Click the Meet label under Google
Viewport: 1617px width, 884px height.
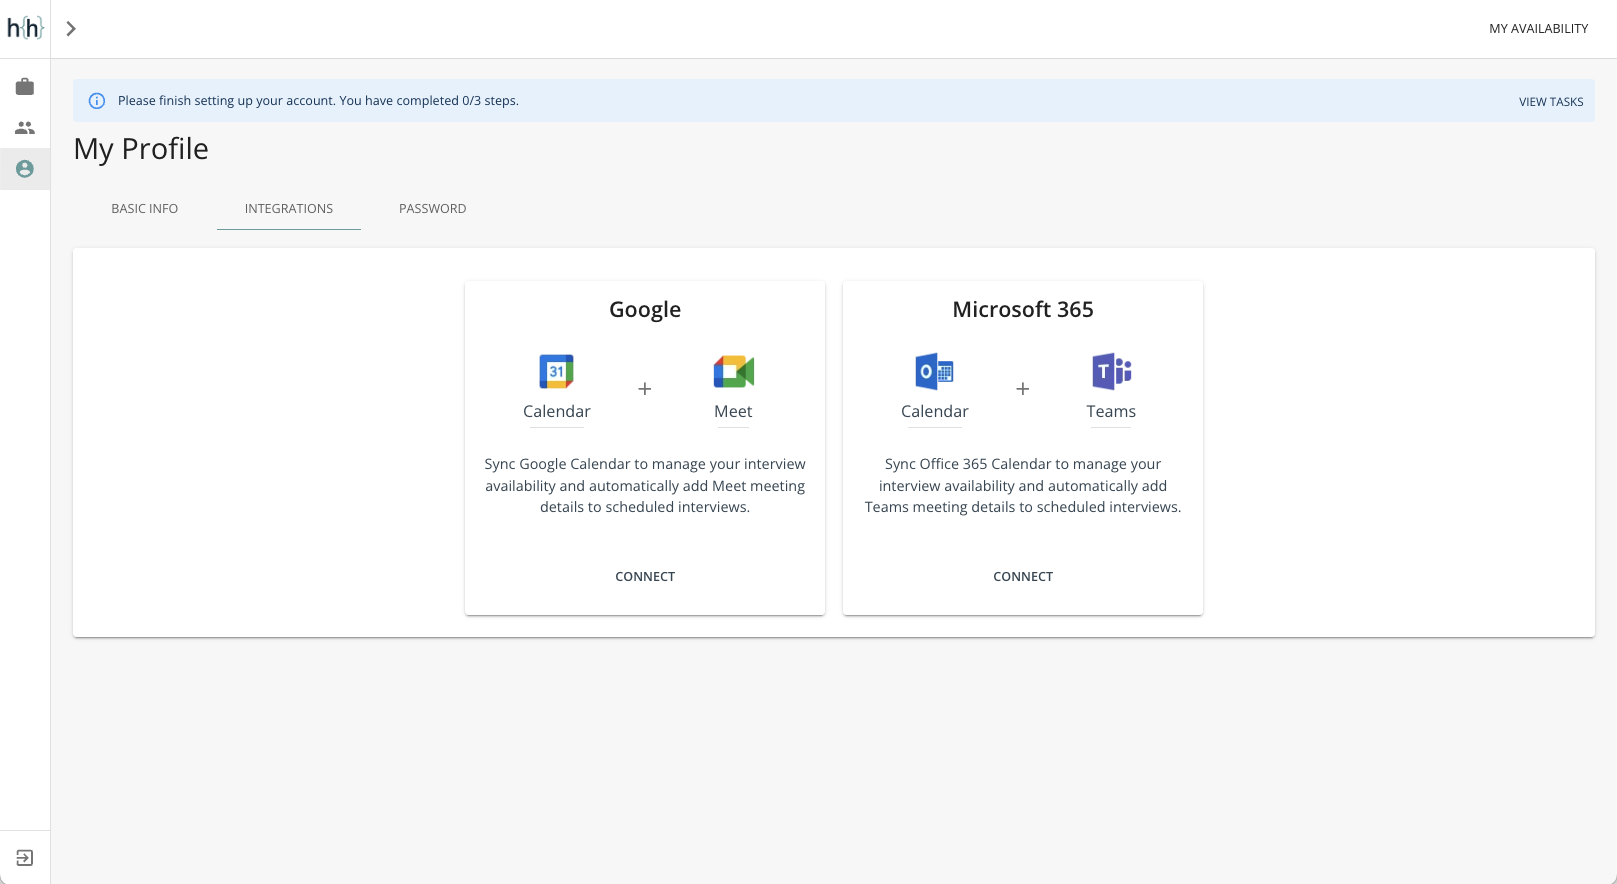(x=733, y=412)
